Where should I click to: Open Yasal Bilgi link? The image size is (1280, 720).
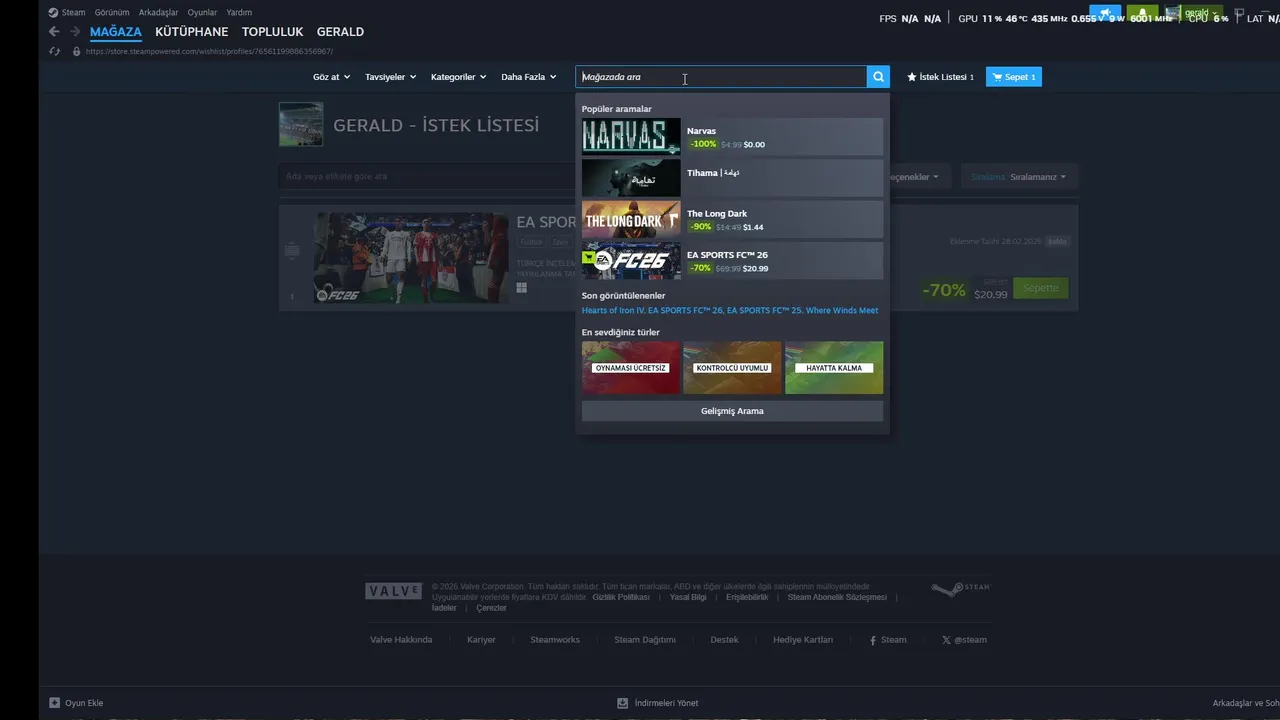point(688,597)
